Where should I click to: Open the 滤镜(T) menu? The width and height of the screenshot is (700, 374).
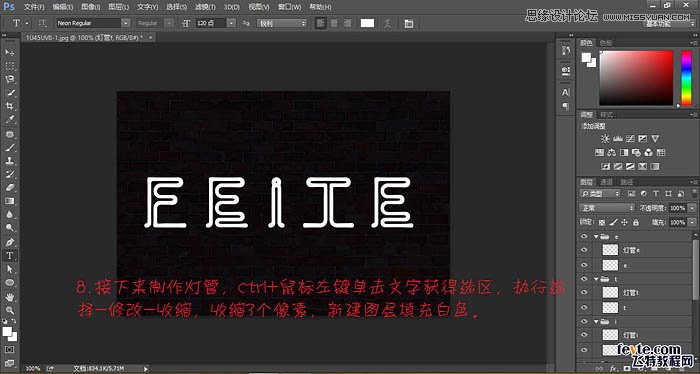[x=205, y=7]
